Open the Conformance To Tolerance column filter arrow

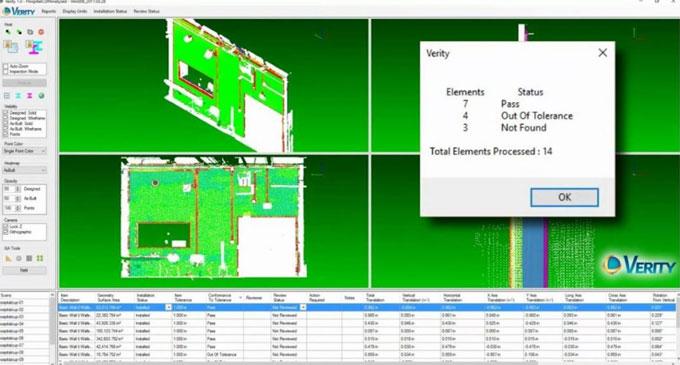(x=241, y=297)
